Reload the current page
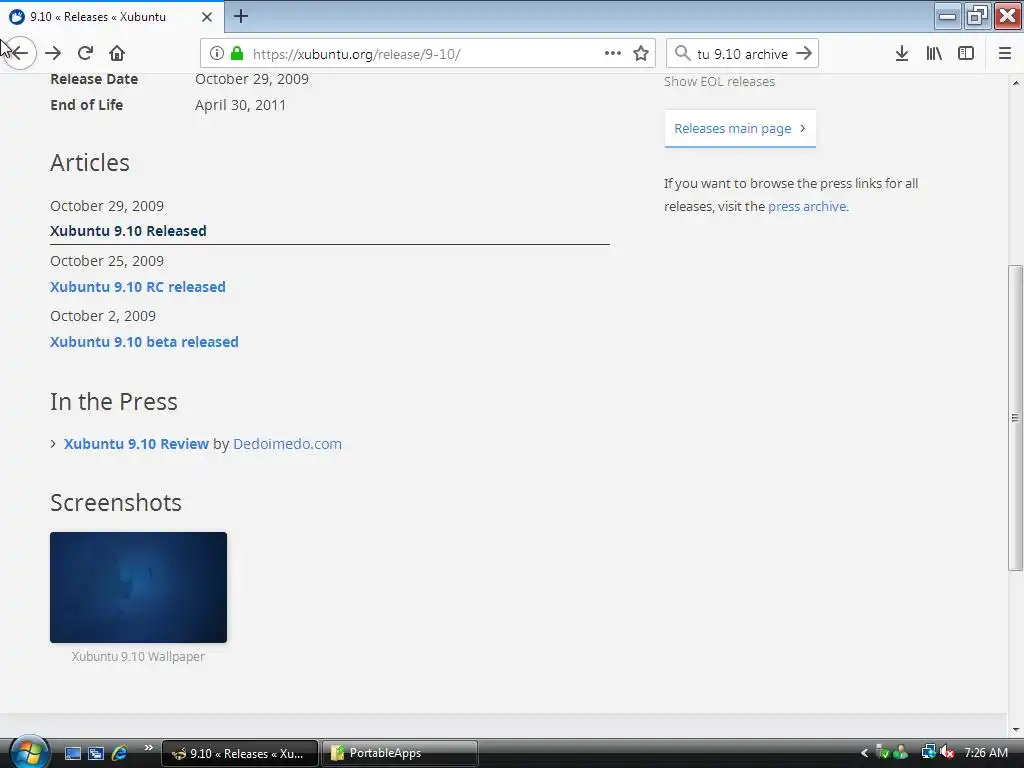The width and height of the screenshot is (1024, 768). (86, 54)
